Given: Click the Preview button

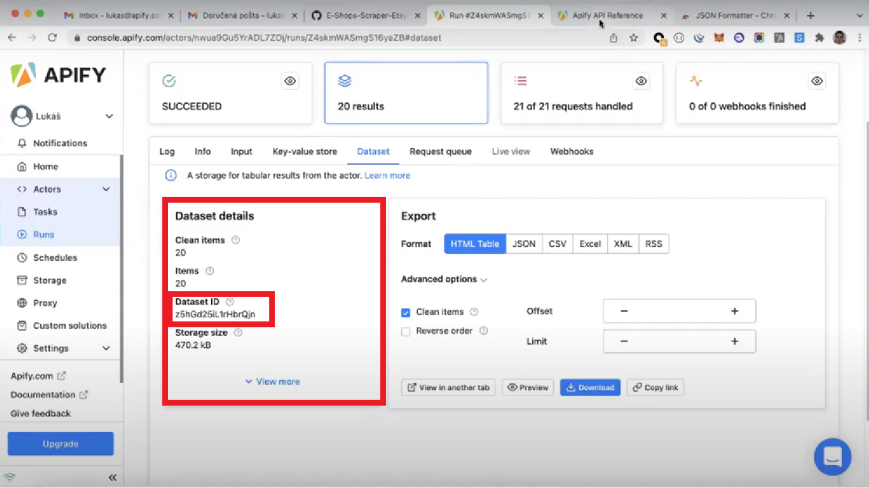Looking at the screenshot, I should click(528, 387).
